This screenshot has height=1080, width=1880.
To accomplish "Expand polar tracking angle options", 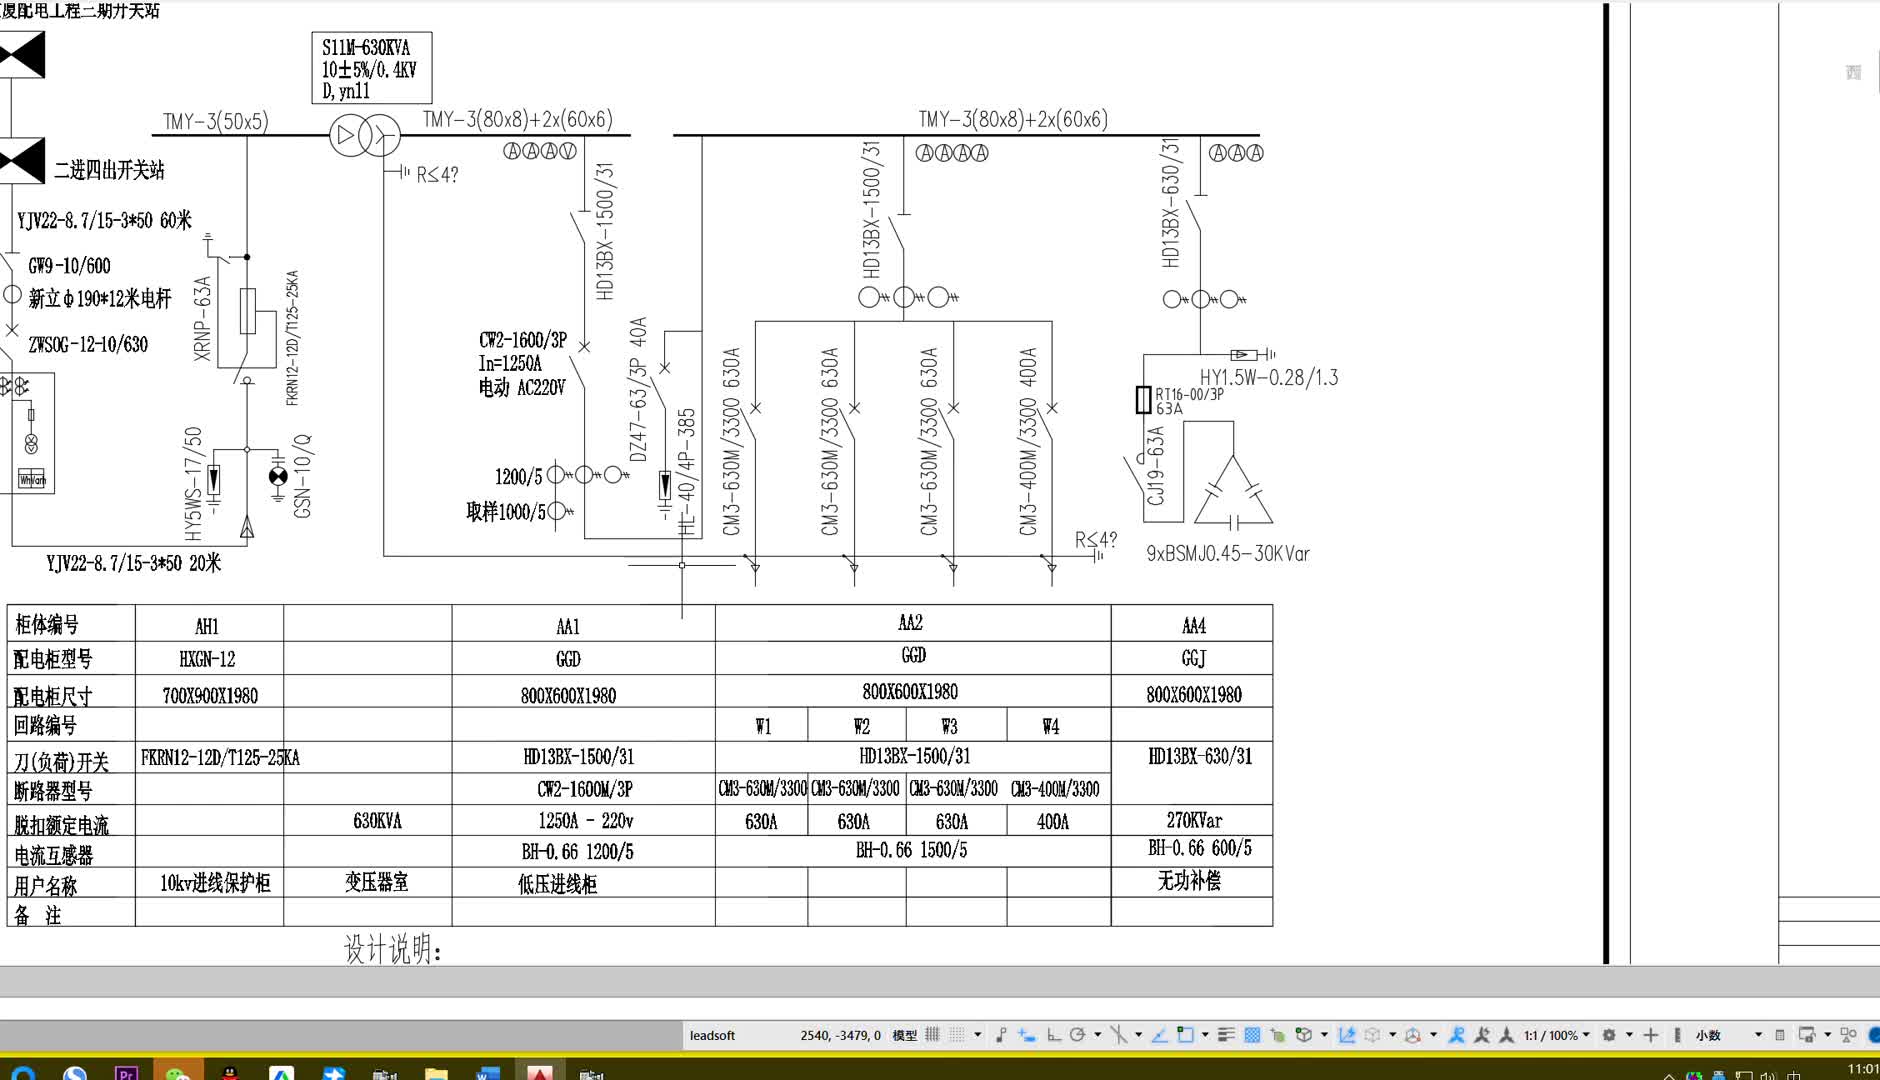I will 1098,1035.
